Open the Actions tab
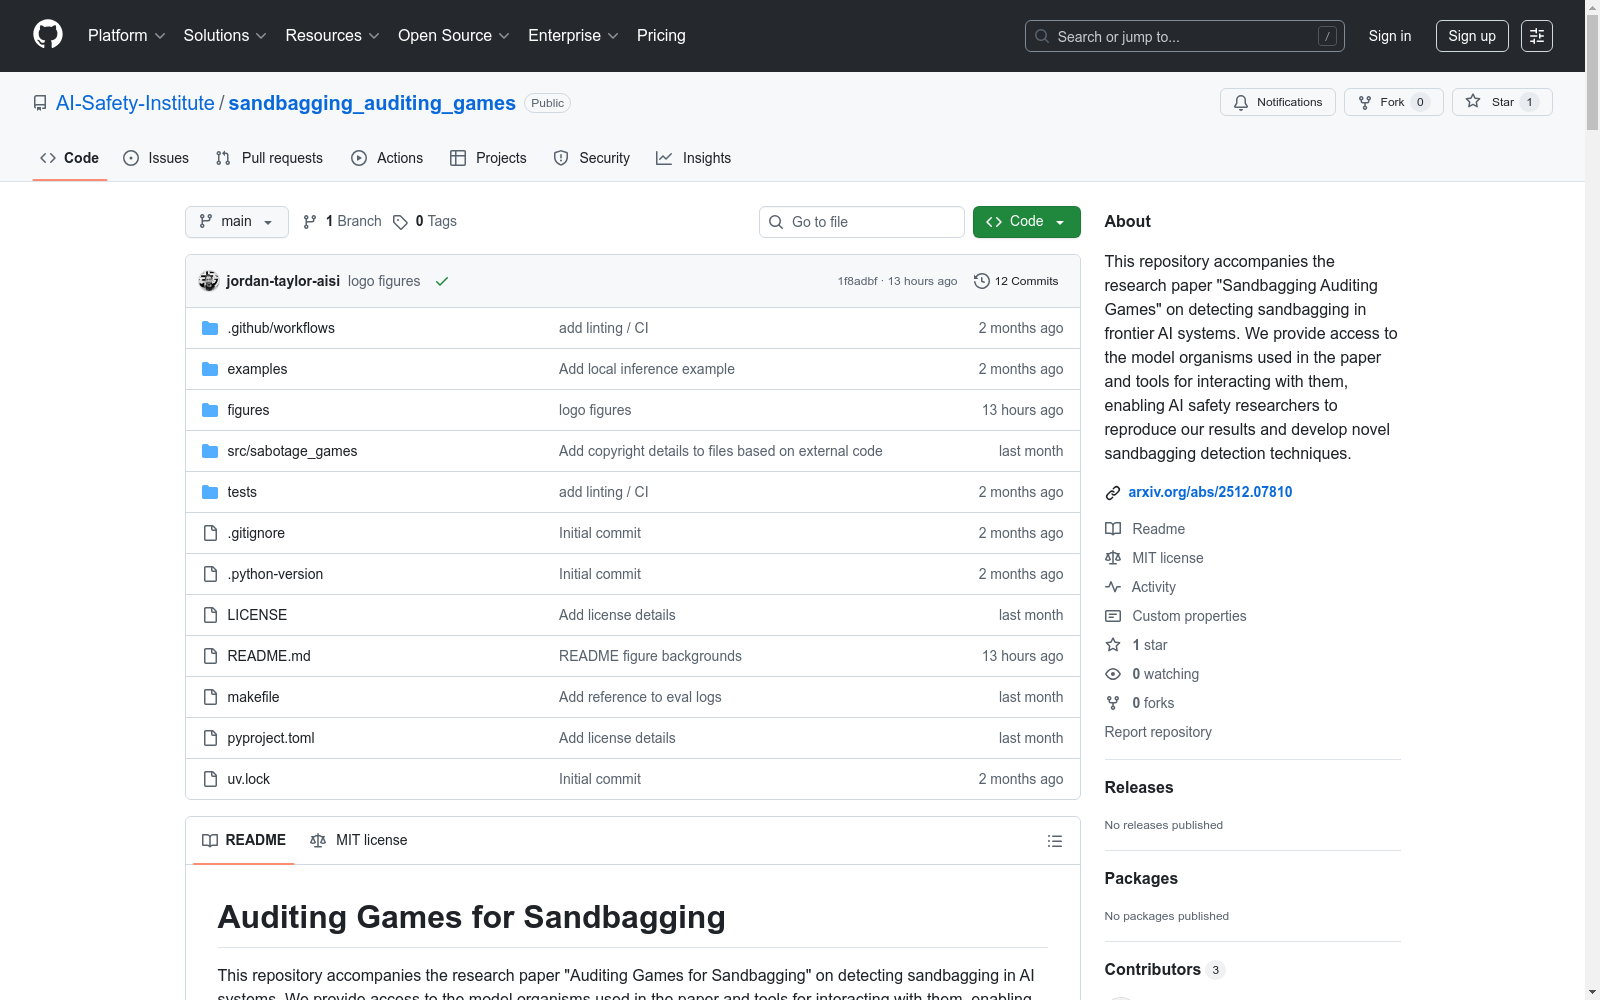The height and width of the screenshot is (1000, 1600). click(x=387, y=158)
